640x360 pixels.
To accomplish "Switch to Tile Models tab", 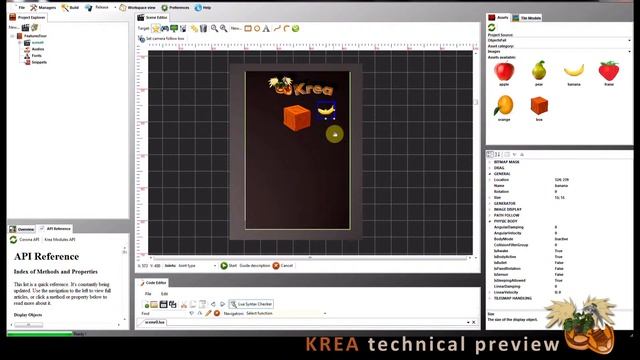I will pos(527,18).
